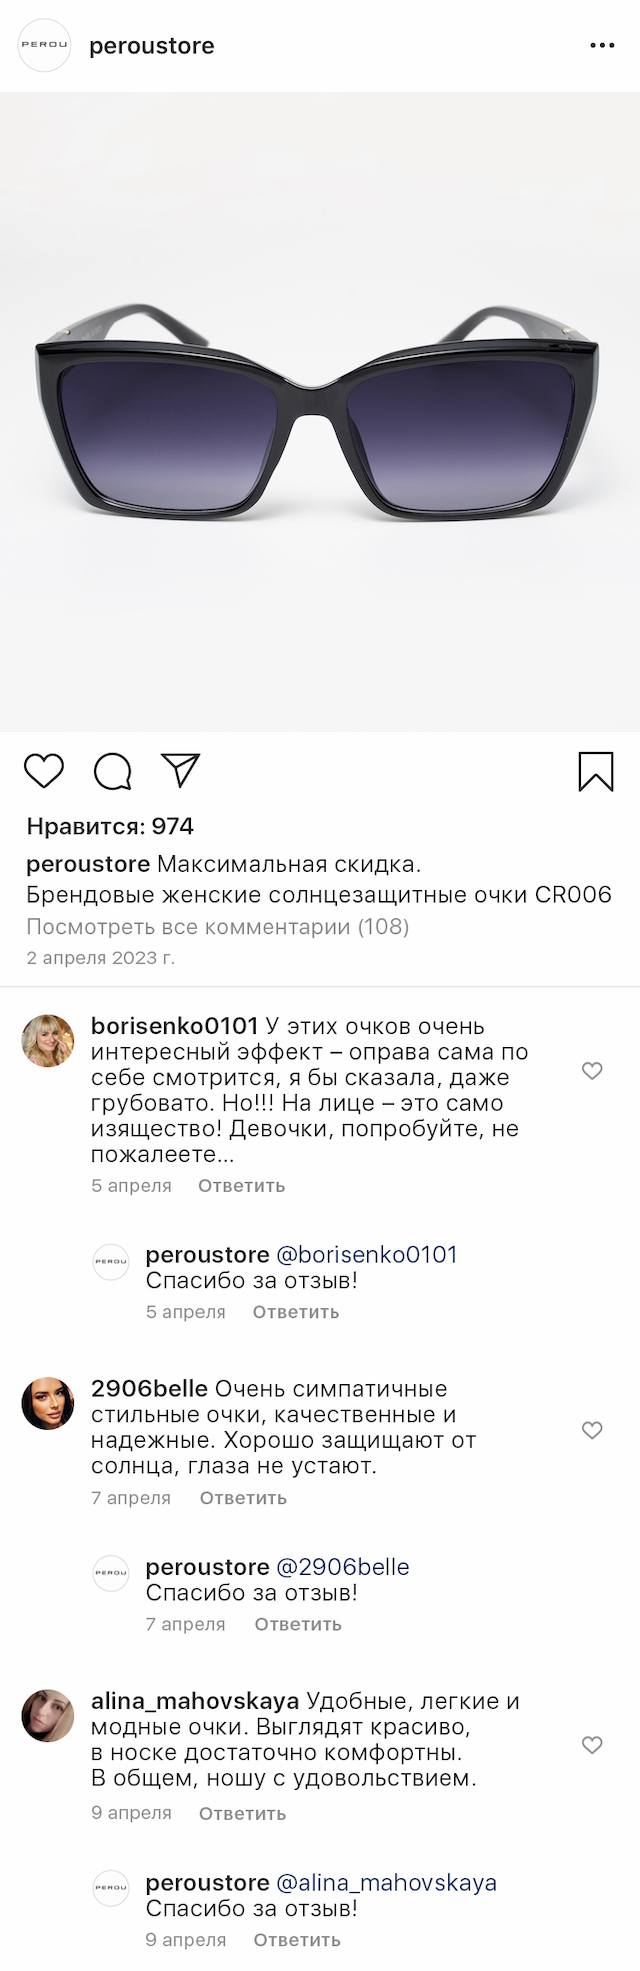The image size is (640, 1971).
Task: Like 2906belle's comment
Action: 592,1430
